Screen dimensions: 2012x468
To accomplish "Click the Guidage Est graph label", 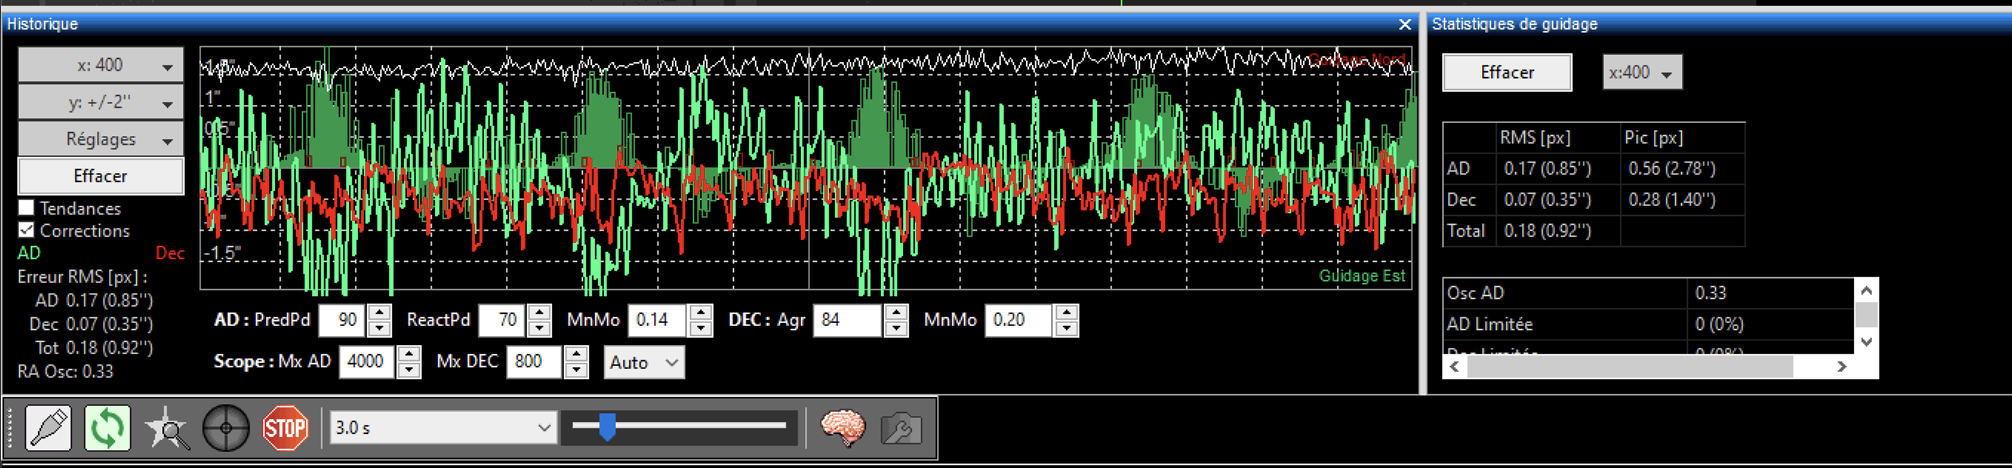I will tap(1362, 276).
